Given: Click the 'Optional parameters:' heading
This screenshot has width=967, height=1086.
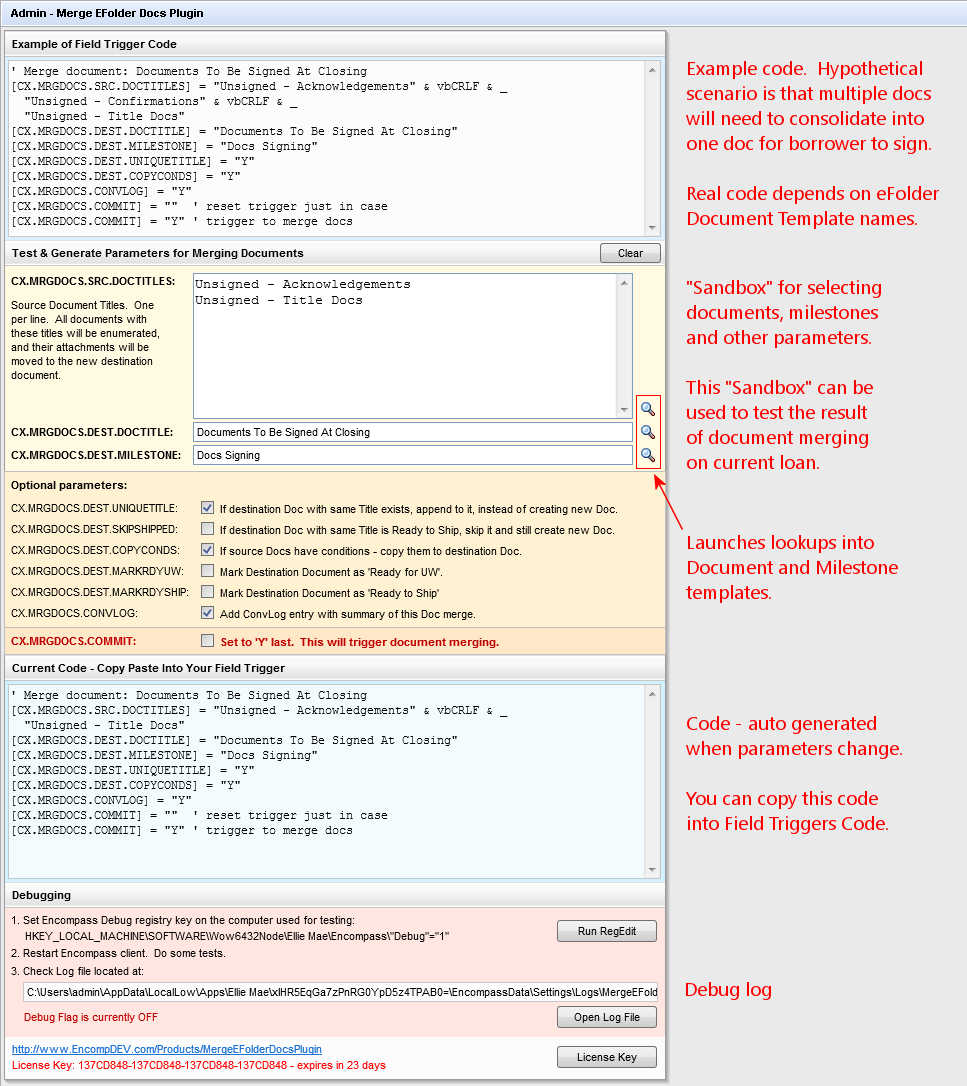Looking at the screenshot, I should pos(69,486).
